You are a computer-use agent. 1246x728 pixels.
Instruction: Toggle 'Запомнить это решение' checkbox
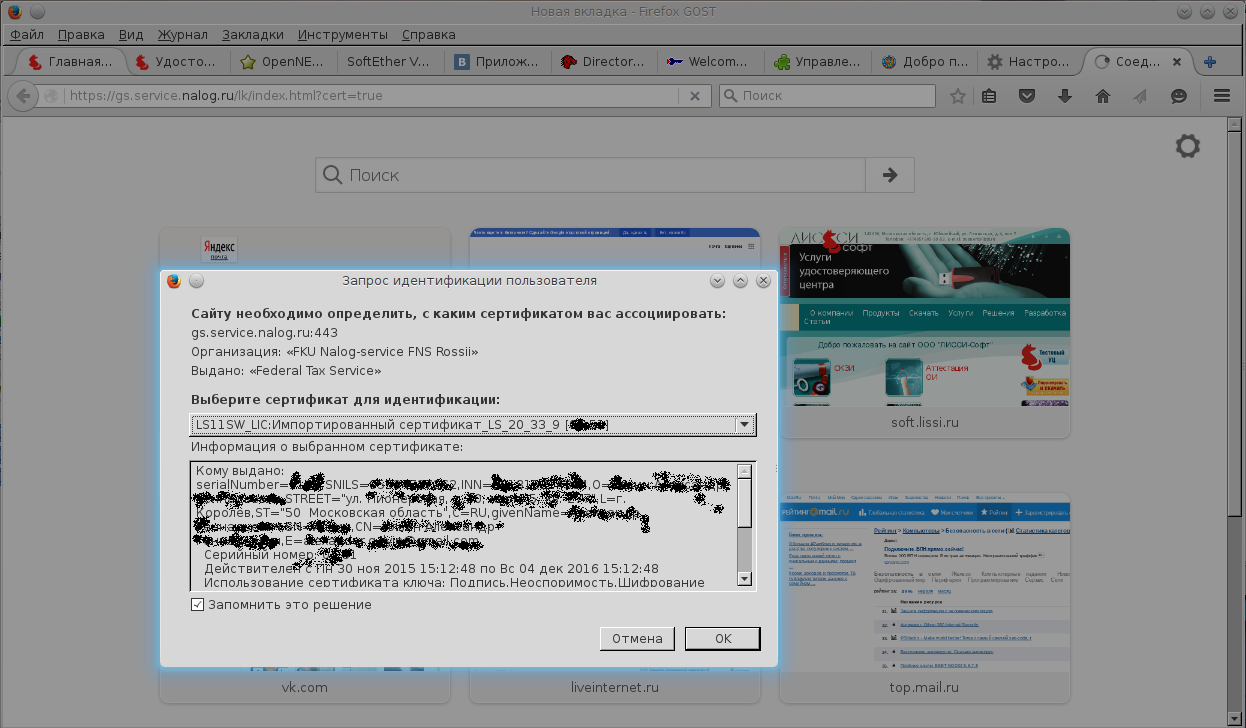[x=198, y=605]
